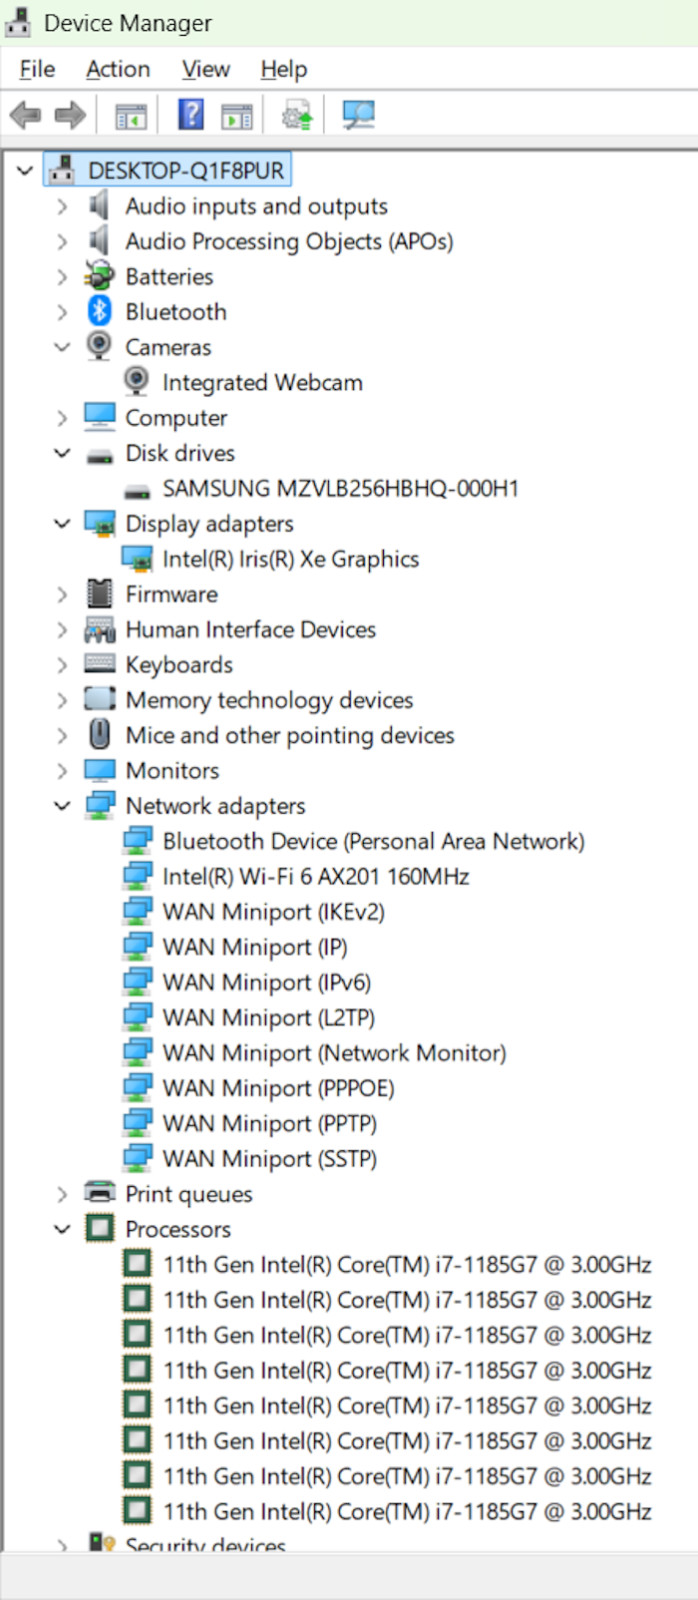Collapse the Processors chevron
The height and width of the screenshot is (1600, 698).
click(x=62, y=1228)
